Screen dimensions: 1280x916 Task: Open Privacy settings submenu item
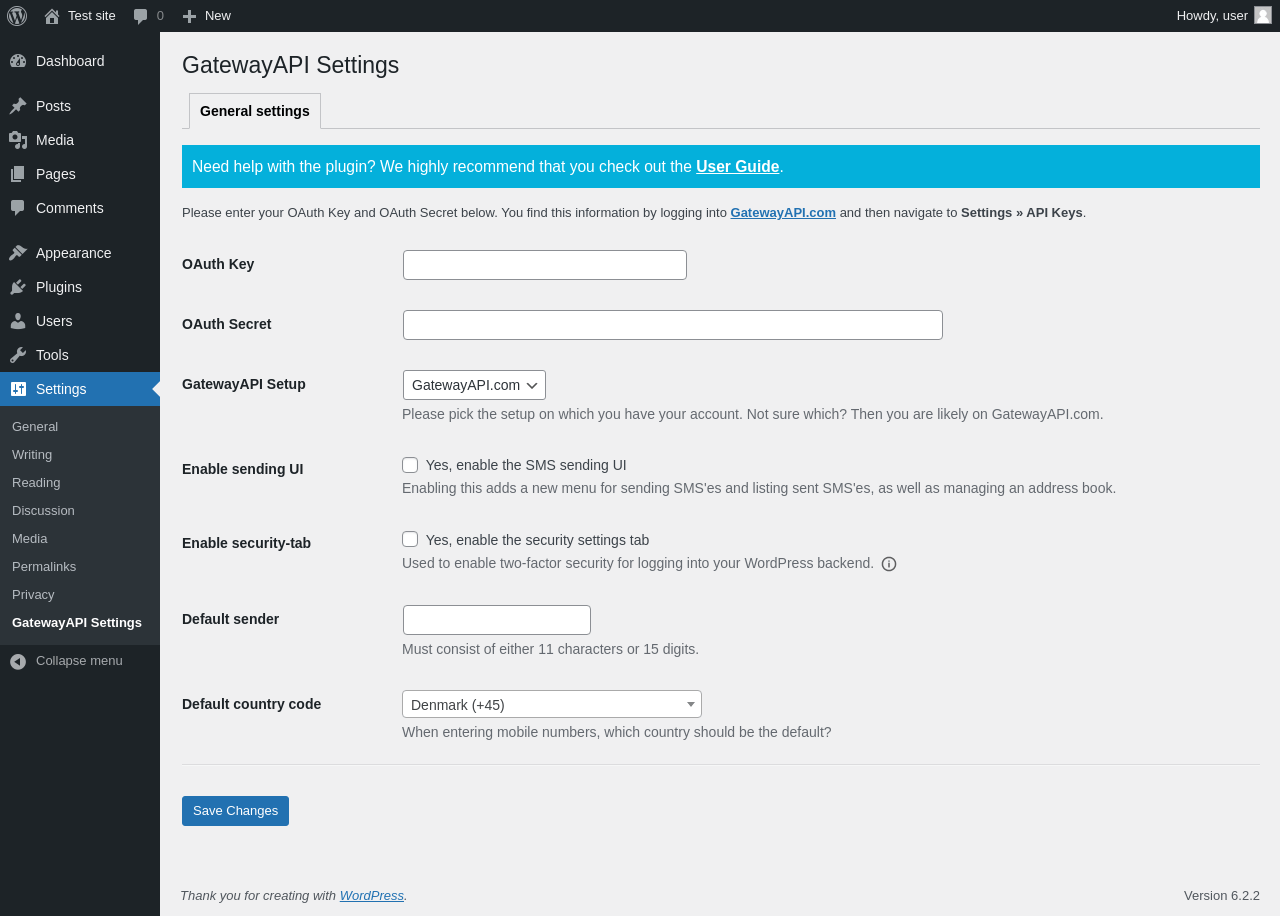pyautogui.click(x=33, y=594)
